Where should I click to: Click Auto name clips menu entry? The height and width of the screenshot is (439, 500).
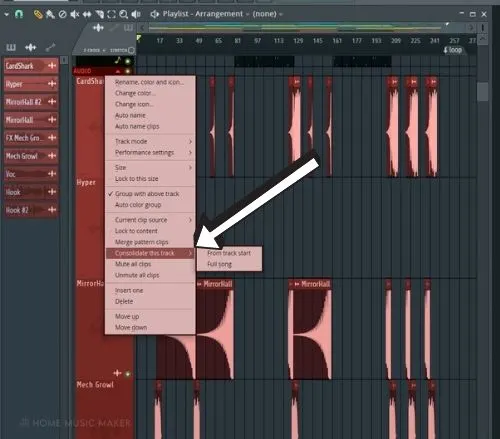[x=150, y=126]
